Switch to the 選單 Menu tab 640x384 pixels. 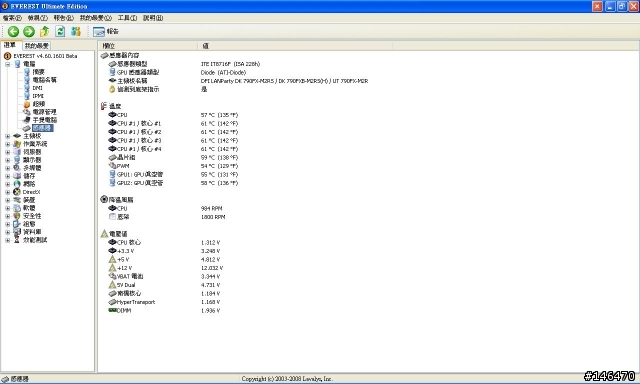pyautogui.click(x=10, y=45)
